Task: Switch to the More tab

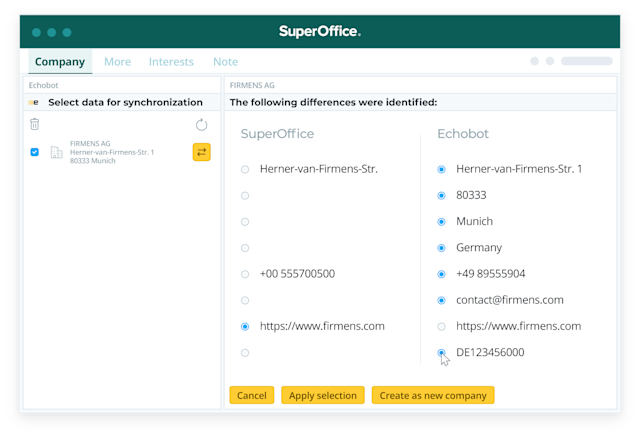Action: point(118,62)
